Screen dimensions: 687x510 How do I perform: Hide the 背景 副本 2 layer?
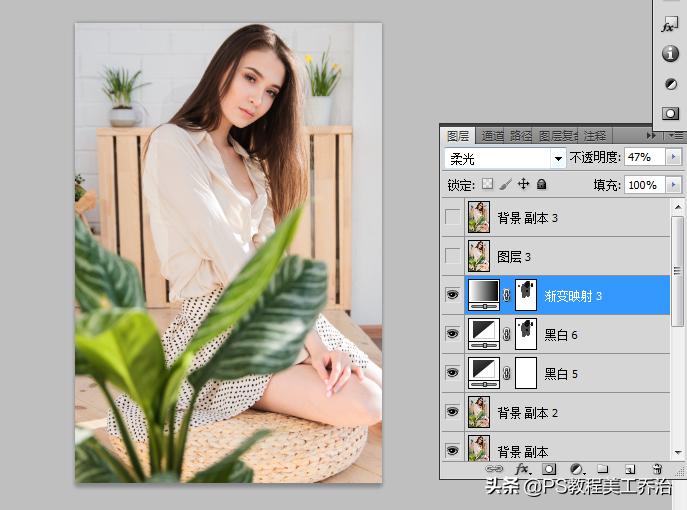click(453, 412)
